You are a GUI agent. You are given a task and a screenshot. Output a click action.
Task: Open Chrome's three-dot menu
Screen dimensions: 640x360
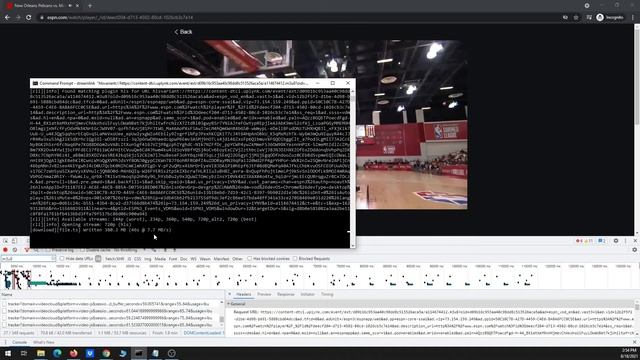point(633,18)
